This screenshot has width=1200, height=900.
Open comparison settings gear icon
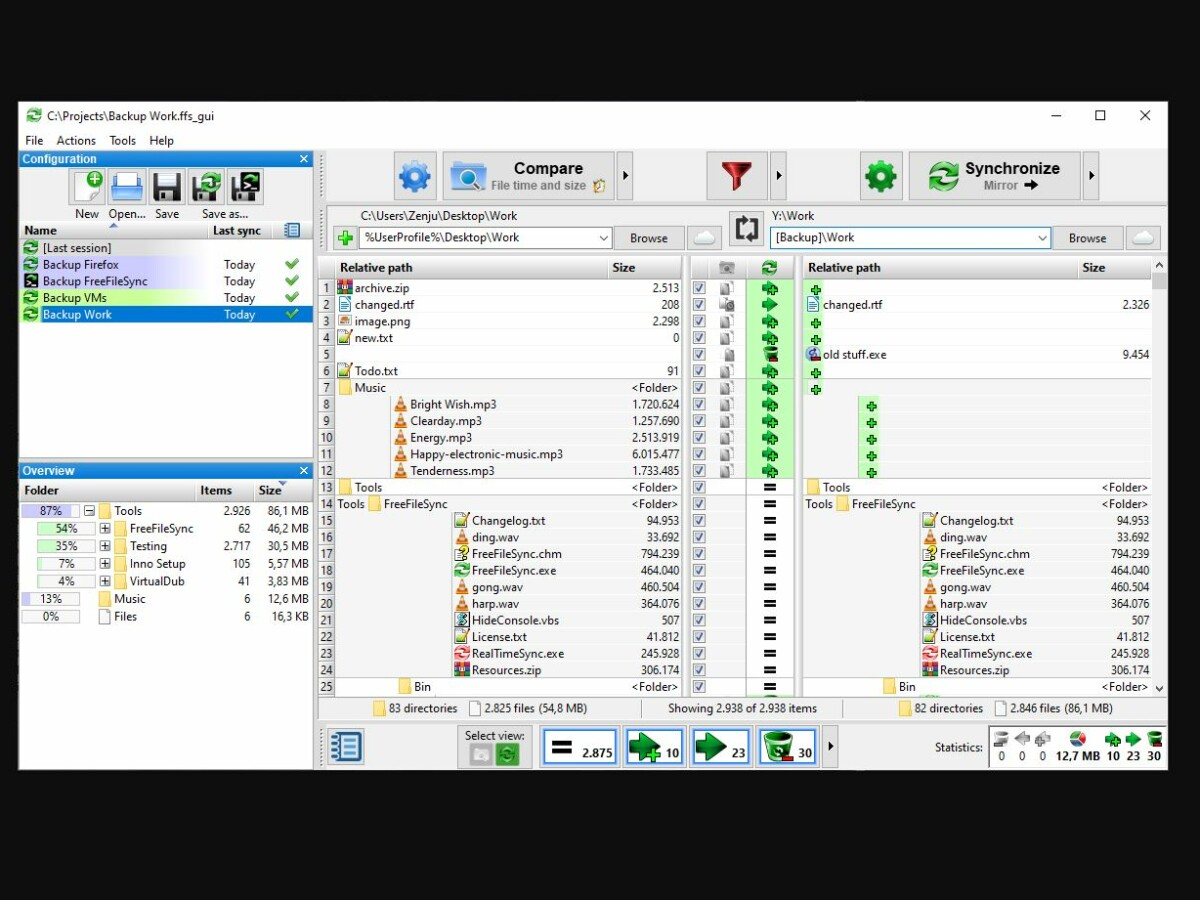[x=414, y=175]
